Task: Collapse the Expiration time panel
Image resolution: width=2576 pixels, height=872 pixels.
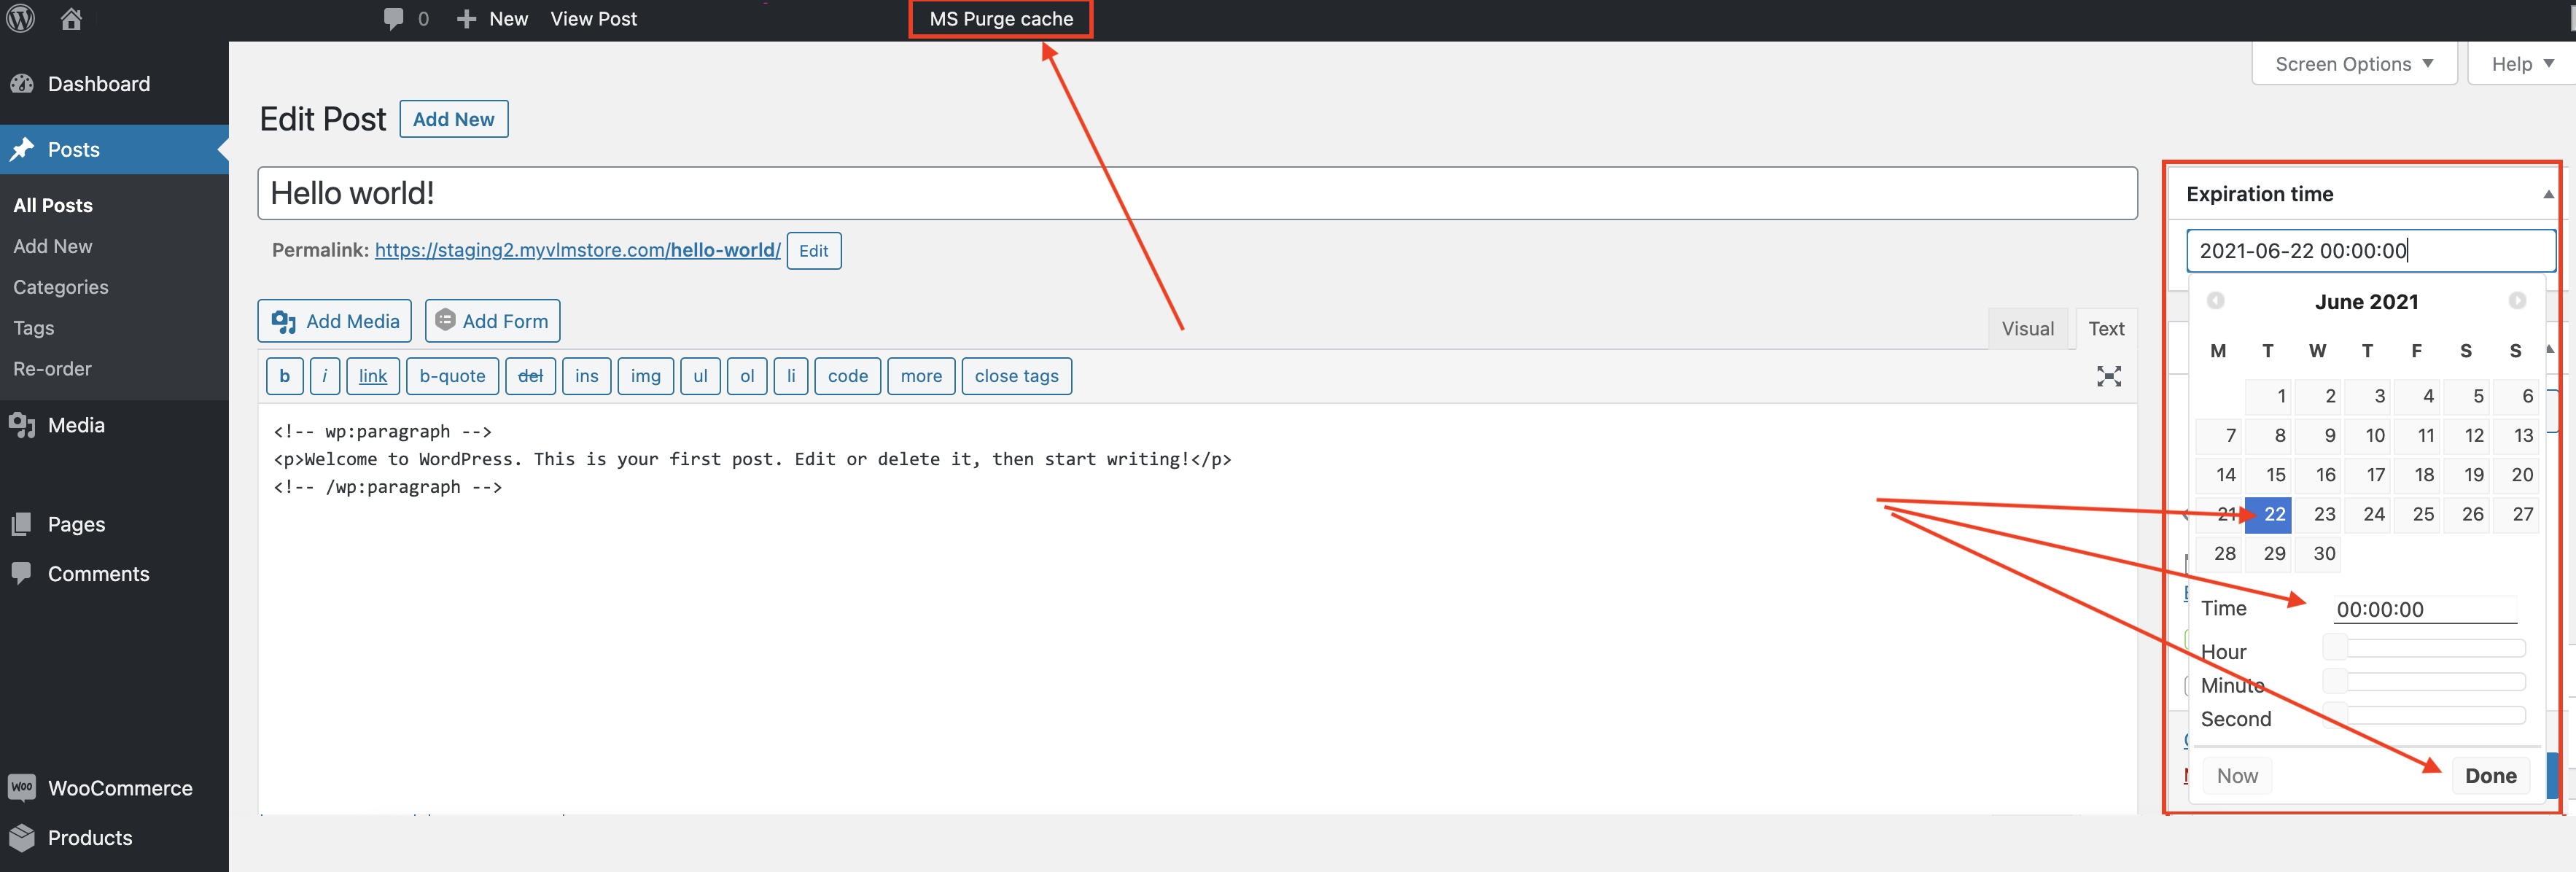Action: point(2548,194)
